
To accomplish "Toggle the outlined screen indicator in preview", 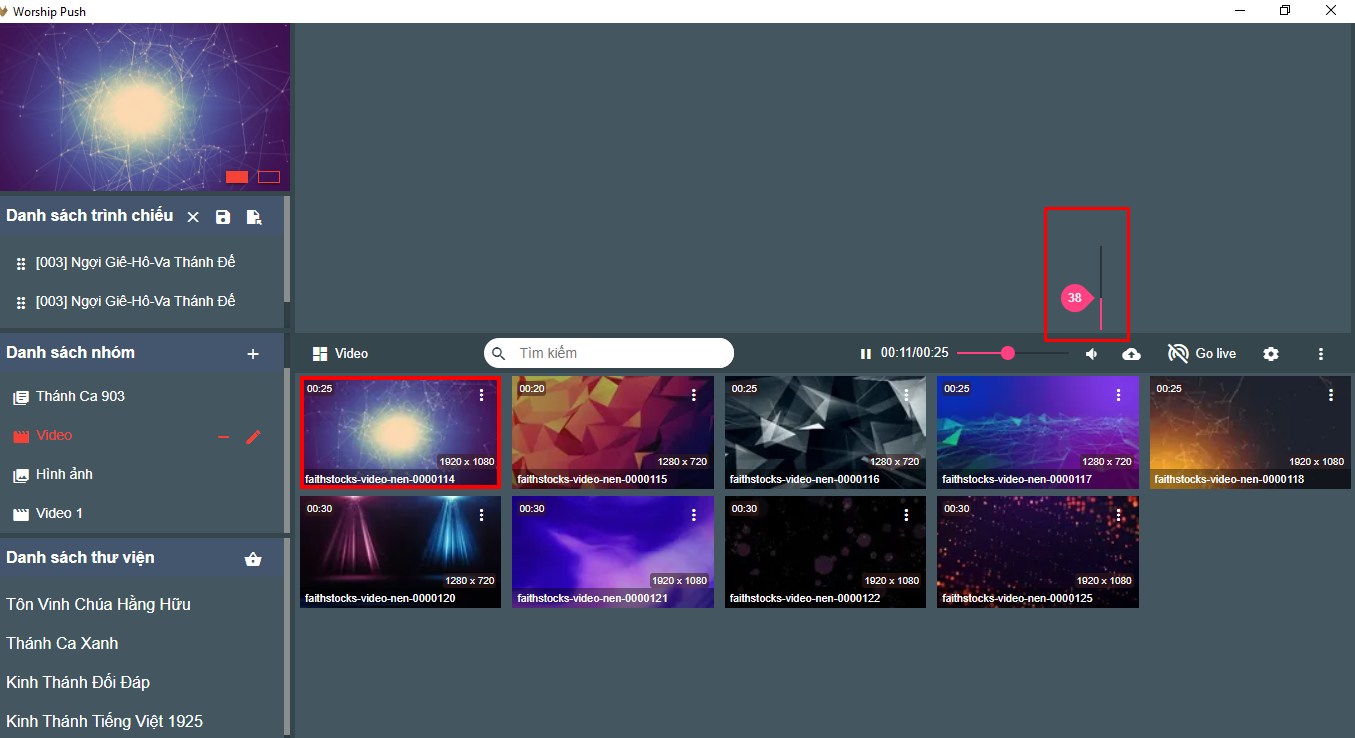I will [x=269, y=177].
